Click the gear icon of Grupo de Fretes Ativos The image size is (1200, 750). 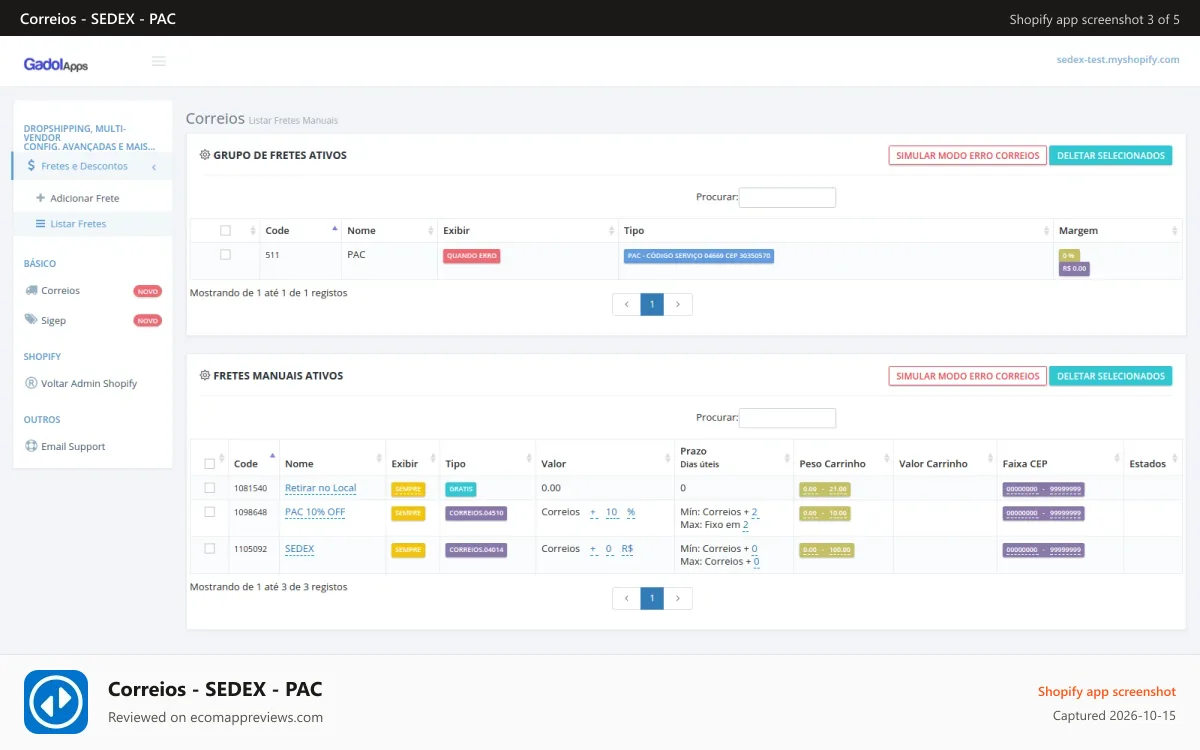point(205,155)
